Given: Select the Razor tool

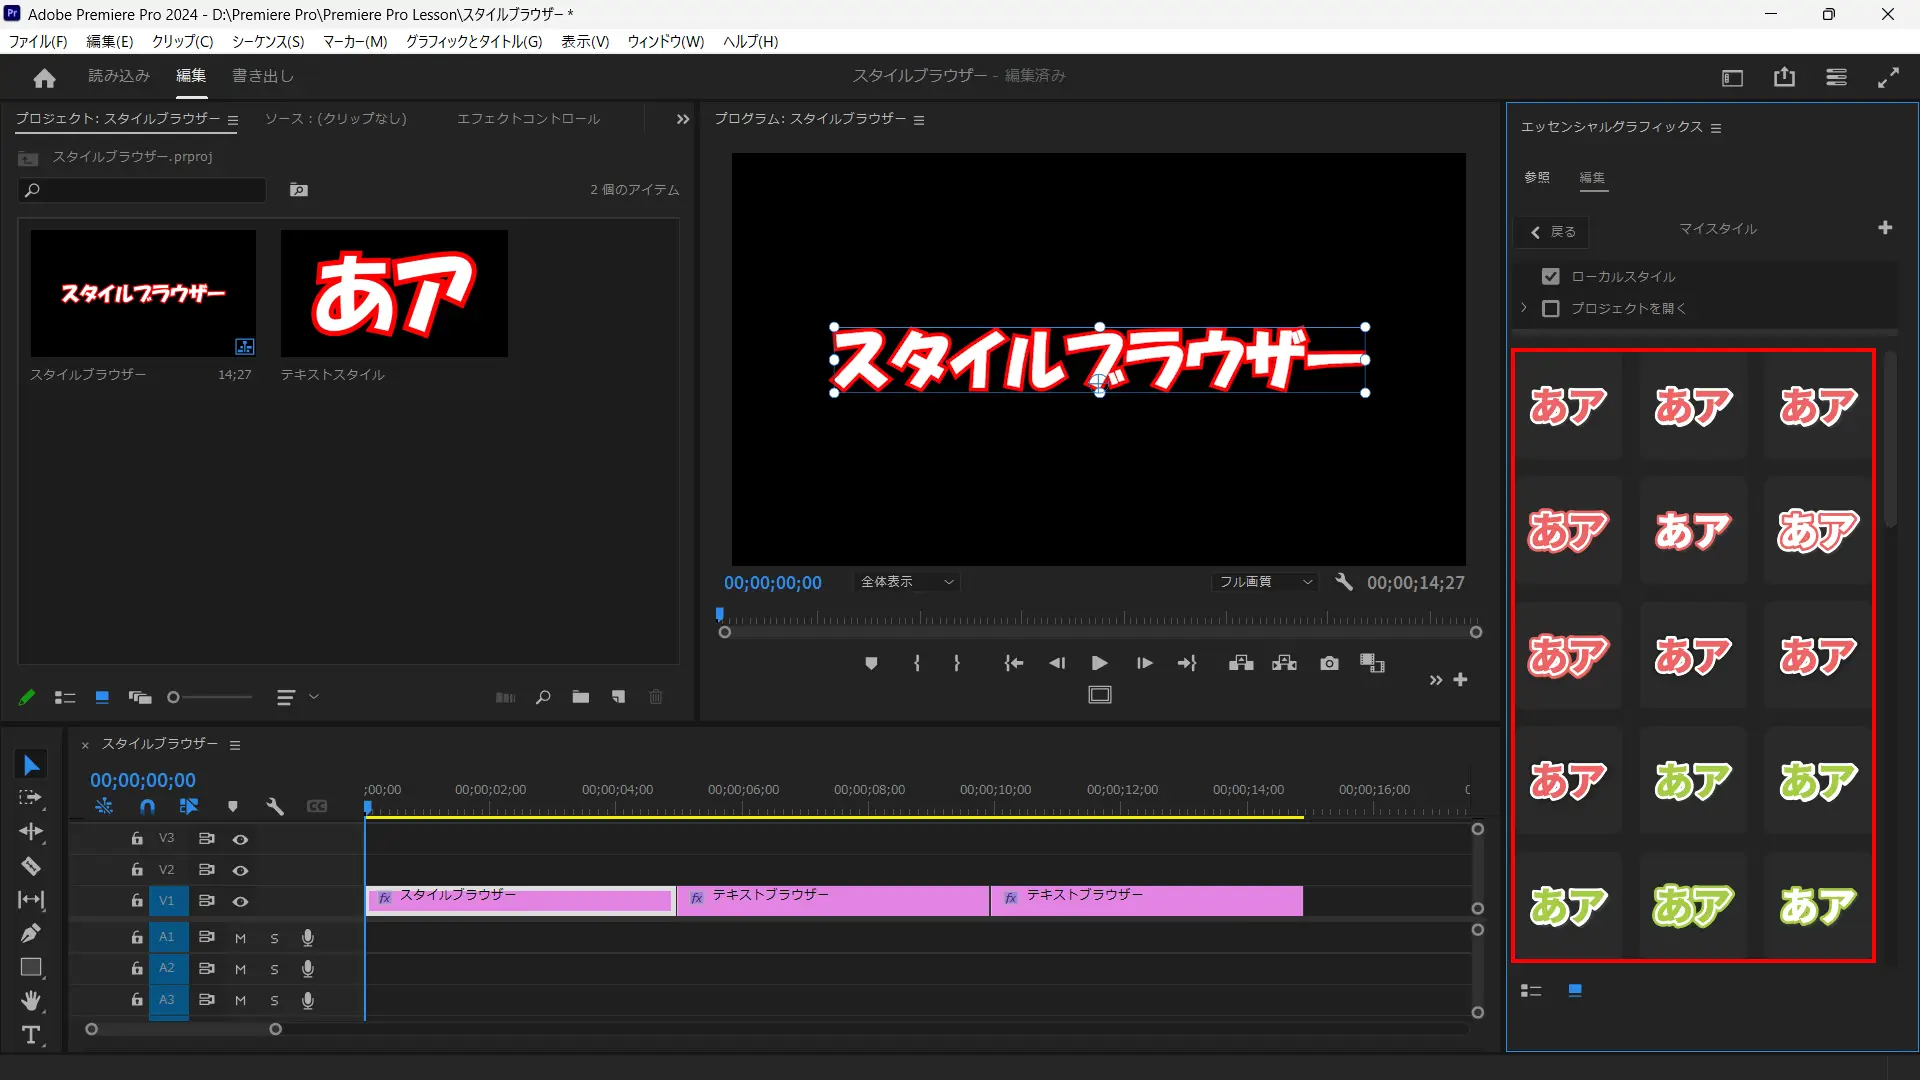Looking at the screenshot, I should coord(31,866).
